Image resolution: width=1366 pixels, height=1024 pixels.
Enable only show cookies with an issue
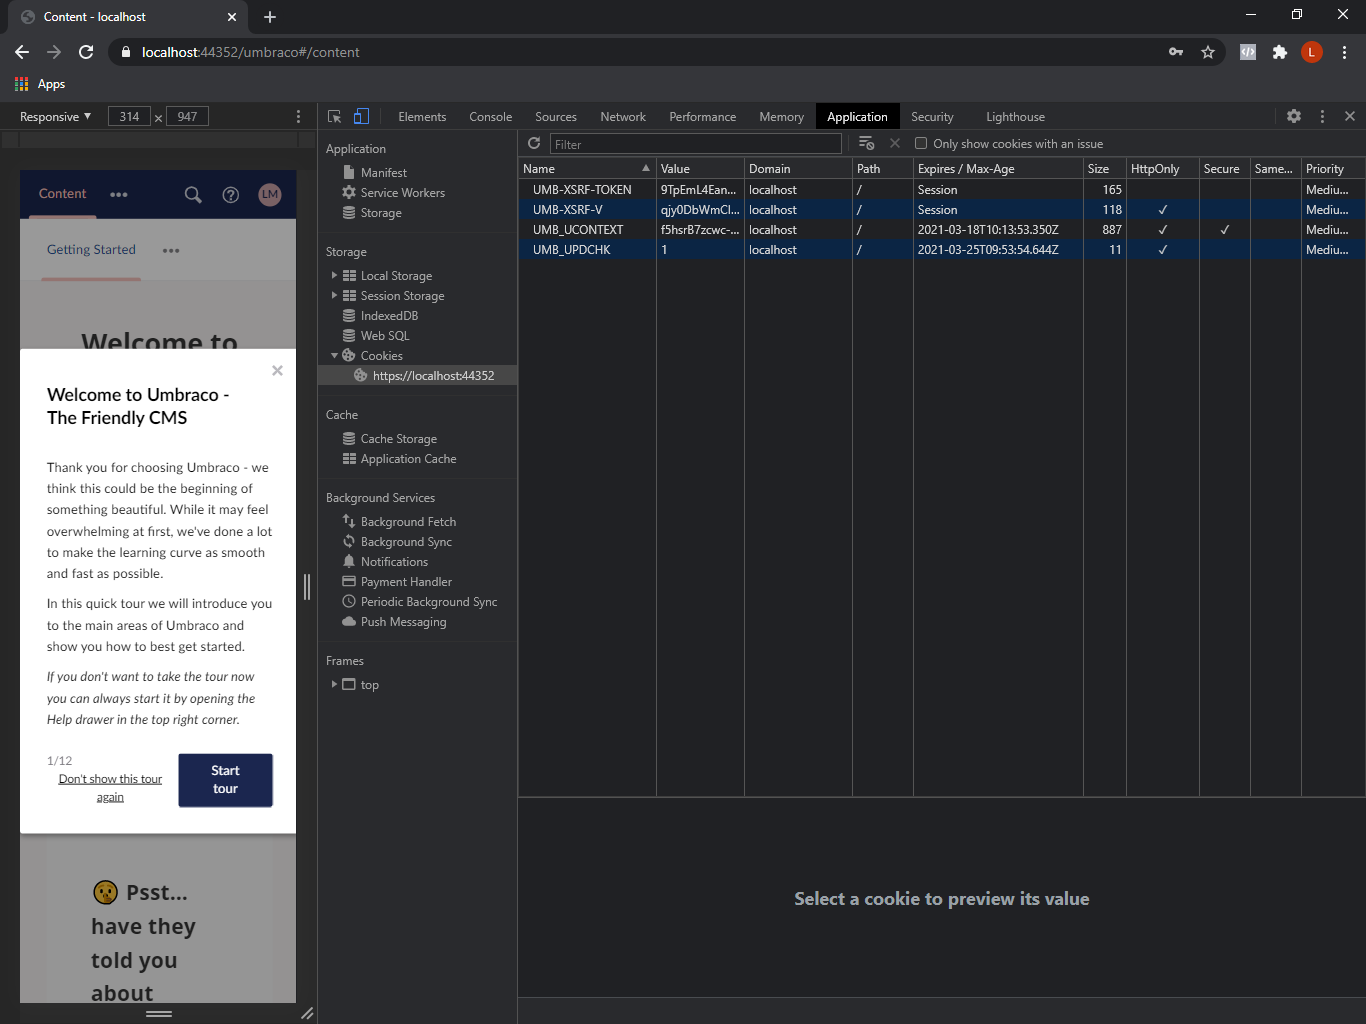pos(921,144)
